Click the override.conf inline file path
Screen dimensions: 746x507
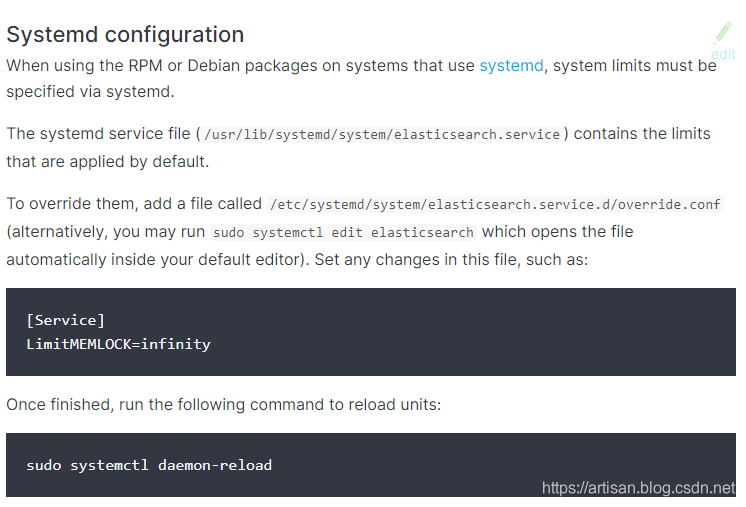coord(494,204)
